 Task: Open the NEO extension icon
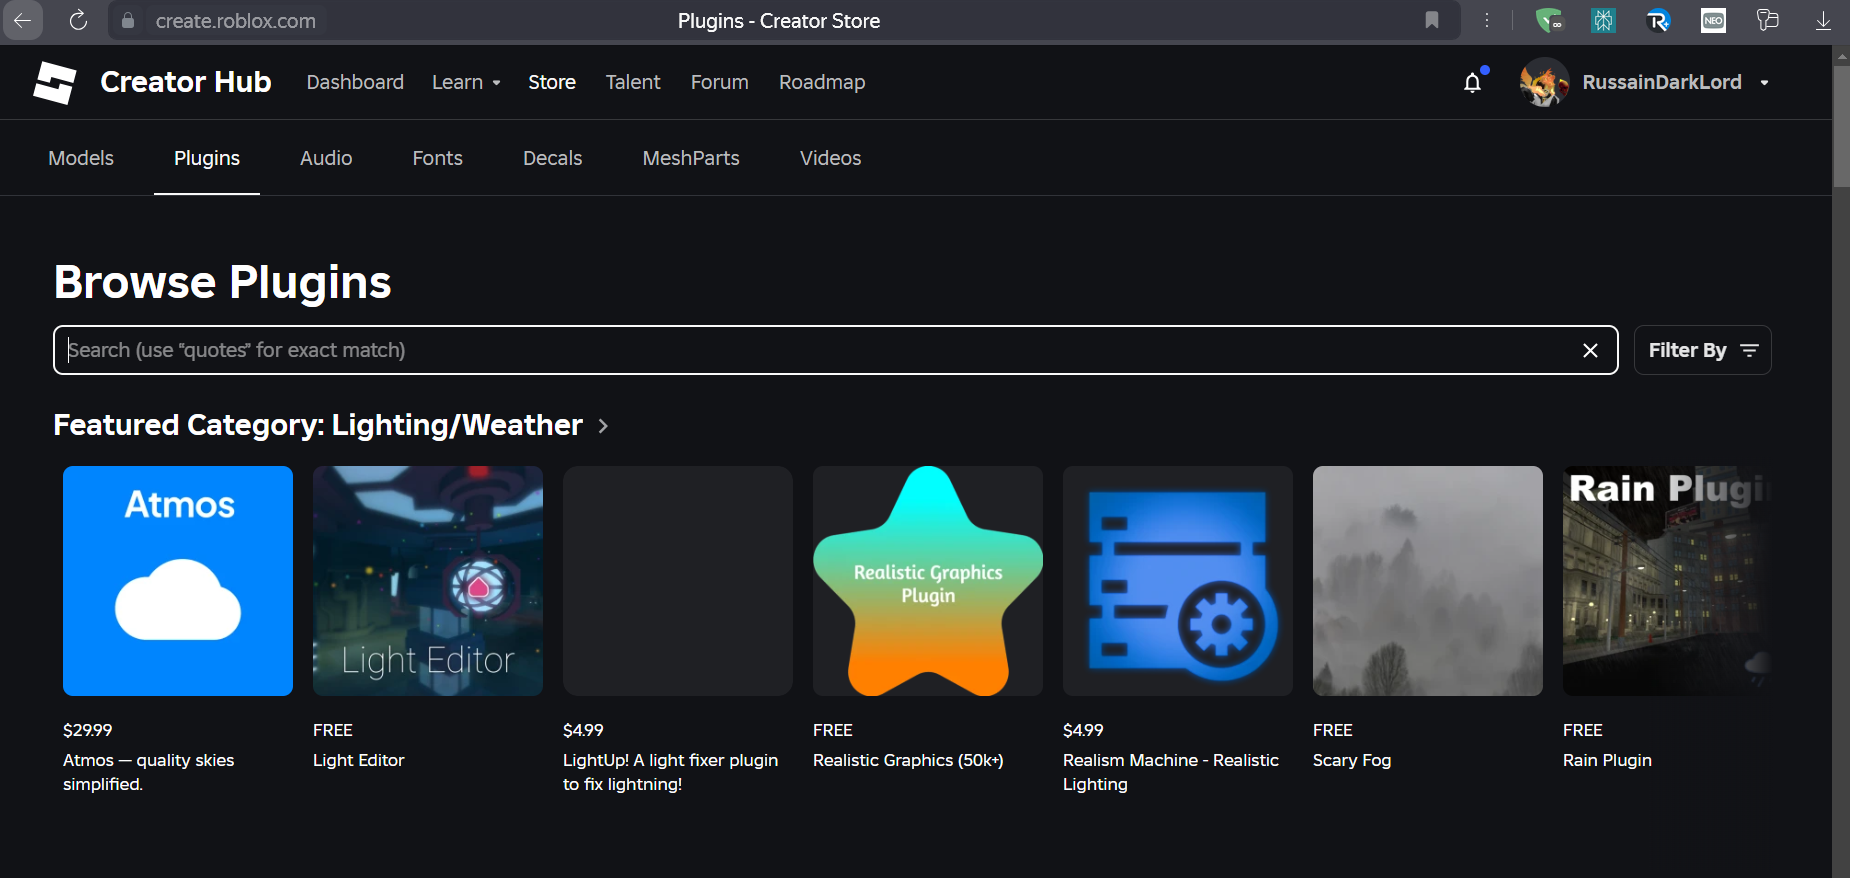click(1713, 20)
